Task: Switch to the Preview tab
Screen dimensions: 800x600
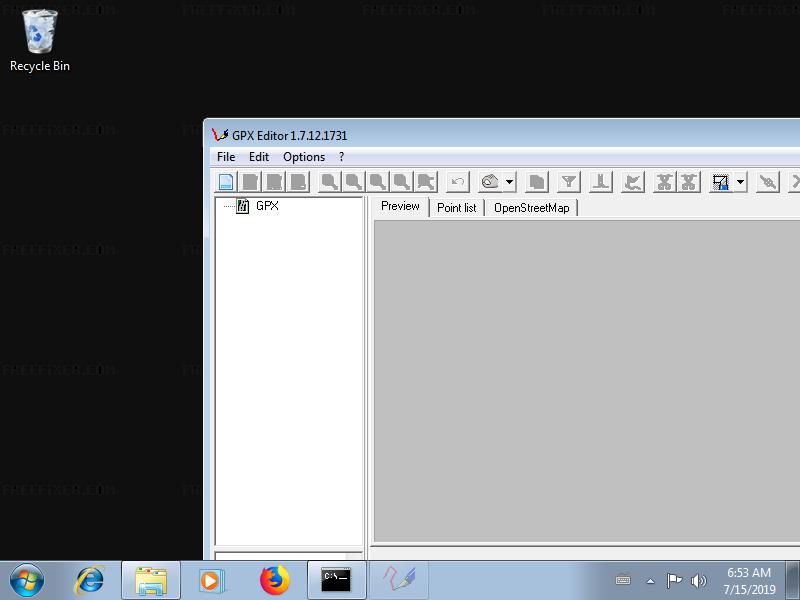Action: 400,206
